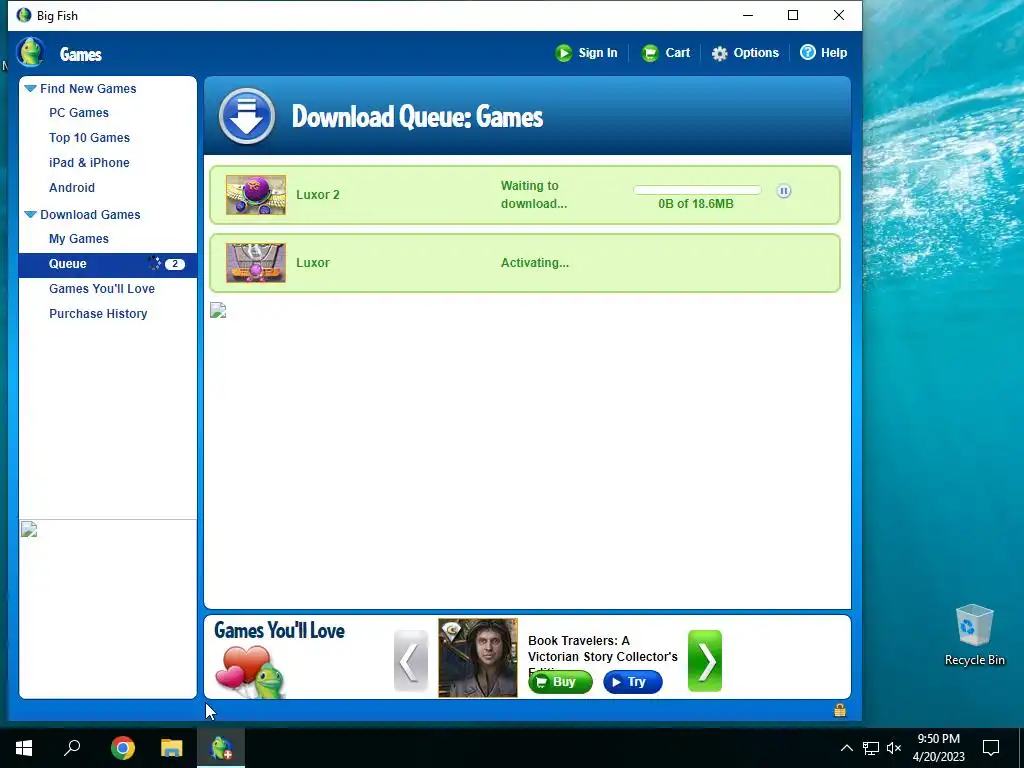Select Recycle Bin on desktop
This screenshot has height=768, width=1024.
click(974, 635)
